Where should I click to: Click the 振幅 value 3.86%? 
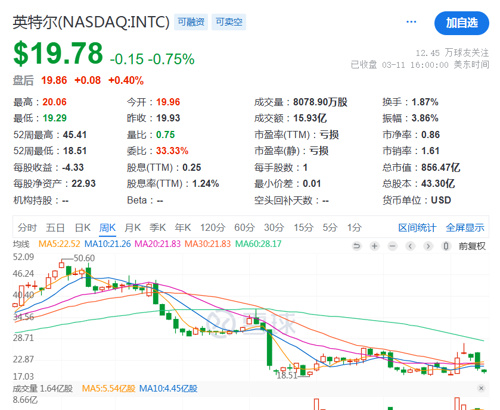coord(425,118)
